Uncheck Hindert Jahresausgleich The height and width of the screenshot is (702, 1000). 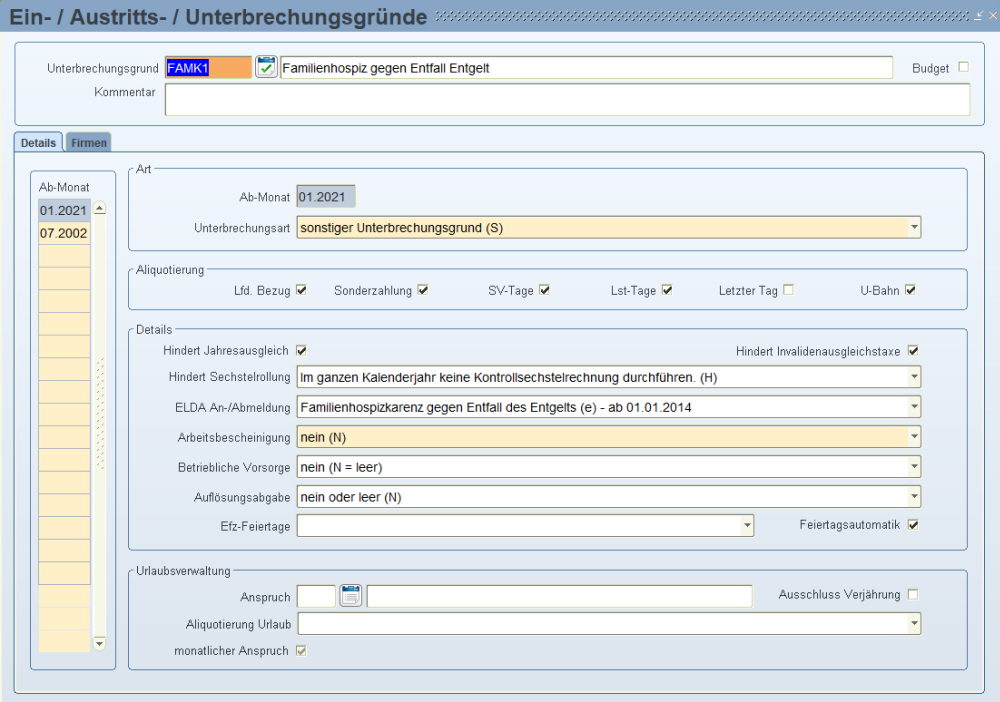302,351
